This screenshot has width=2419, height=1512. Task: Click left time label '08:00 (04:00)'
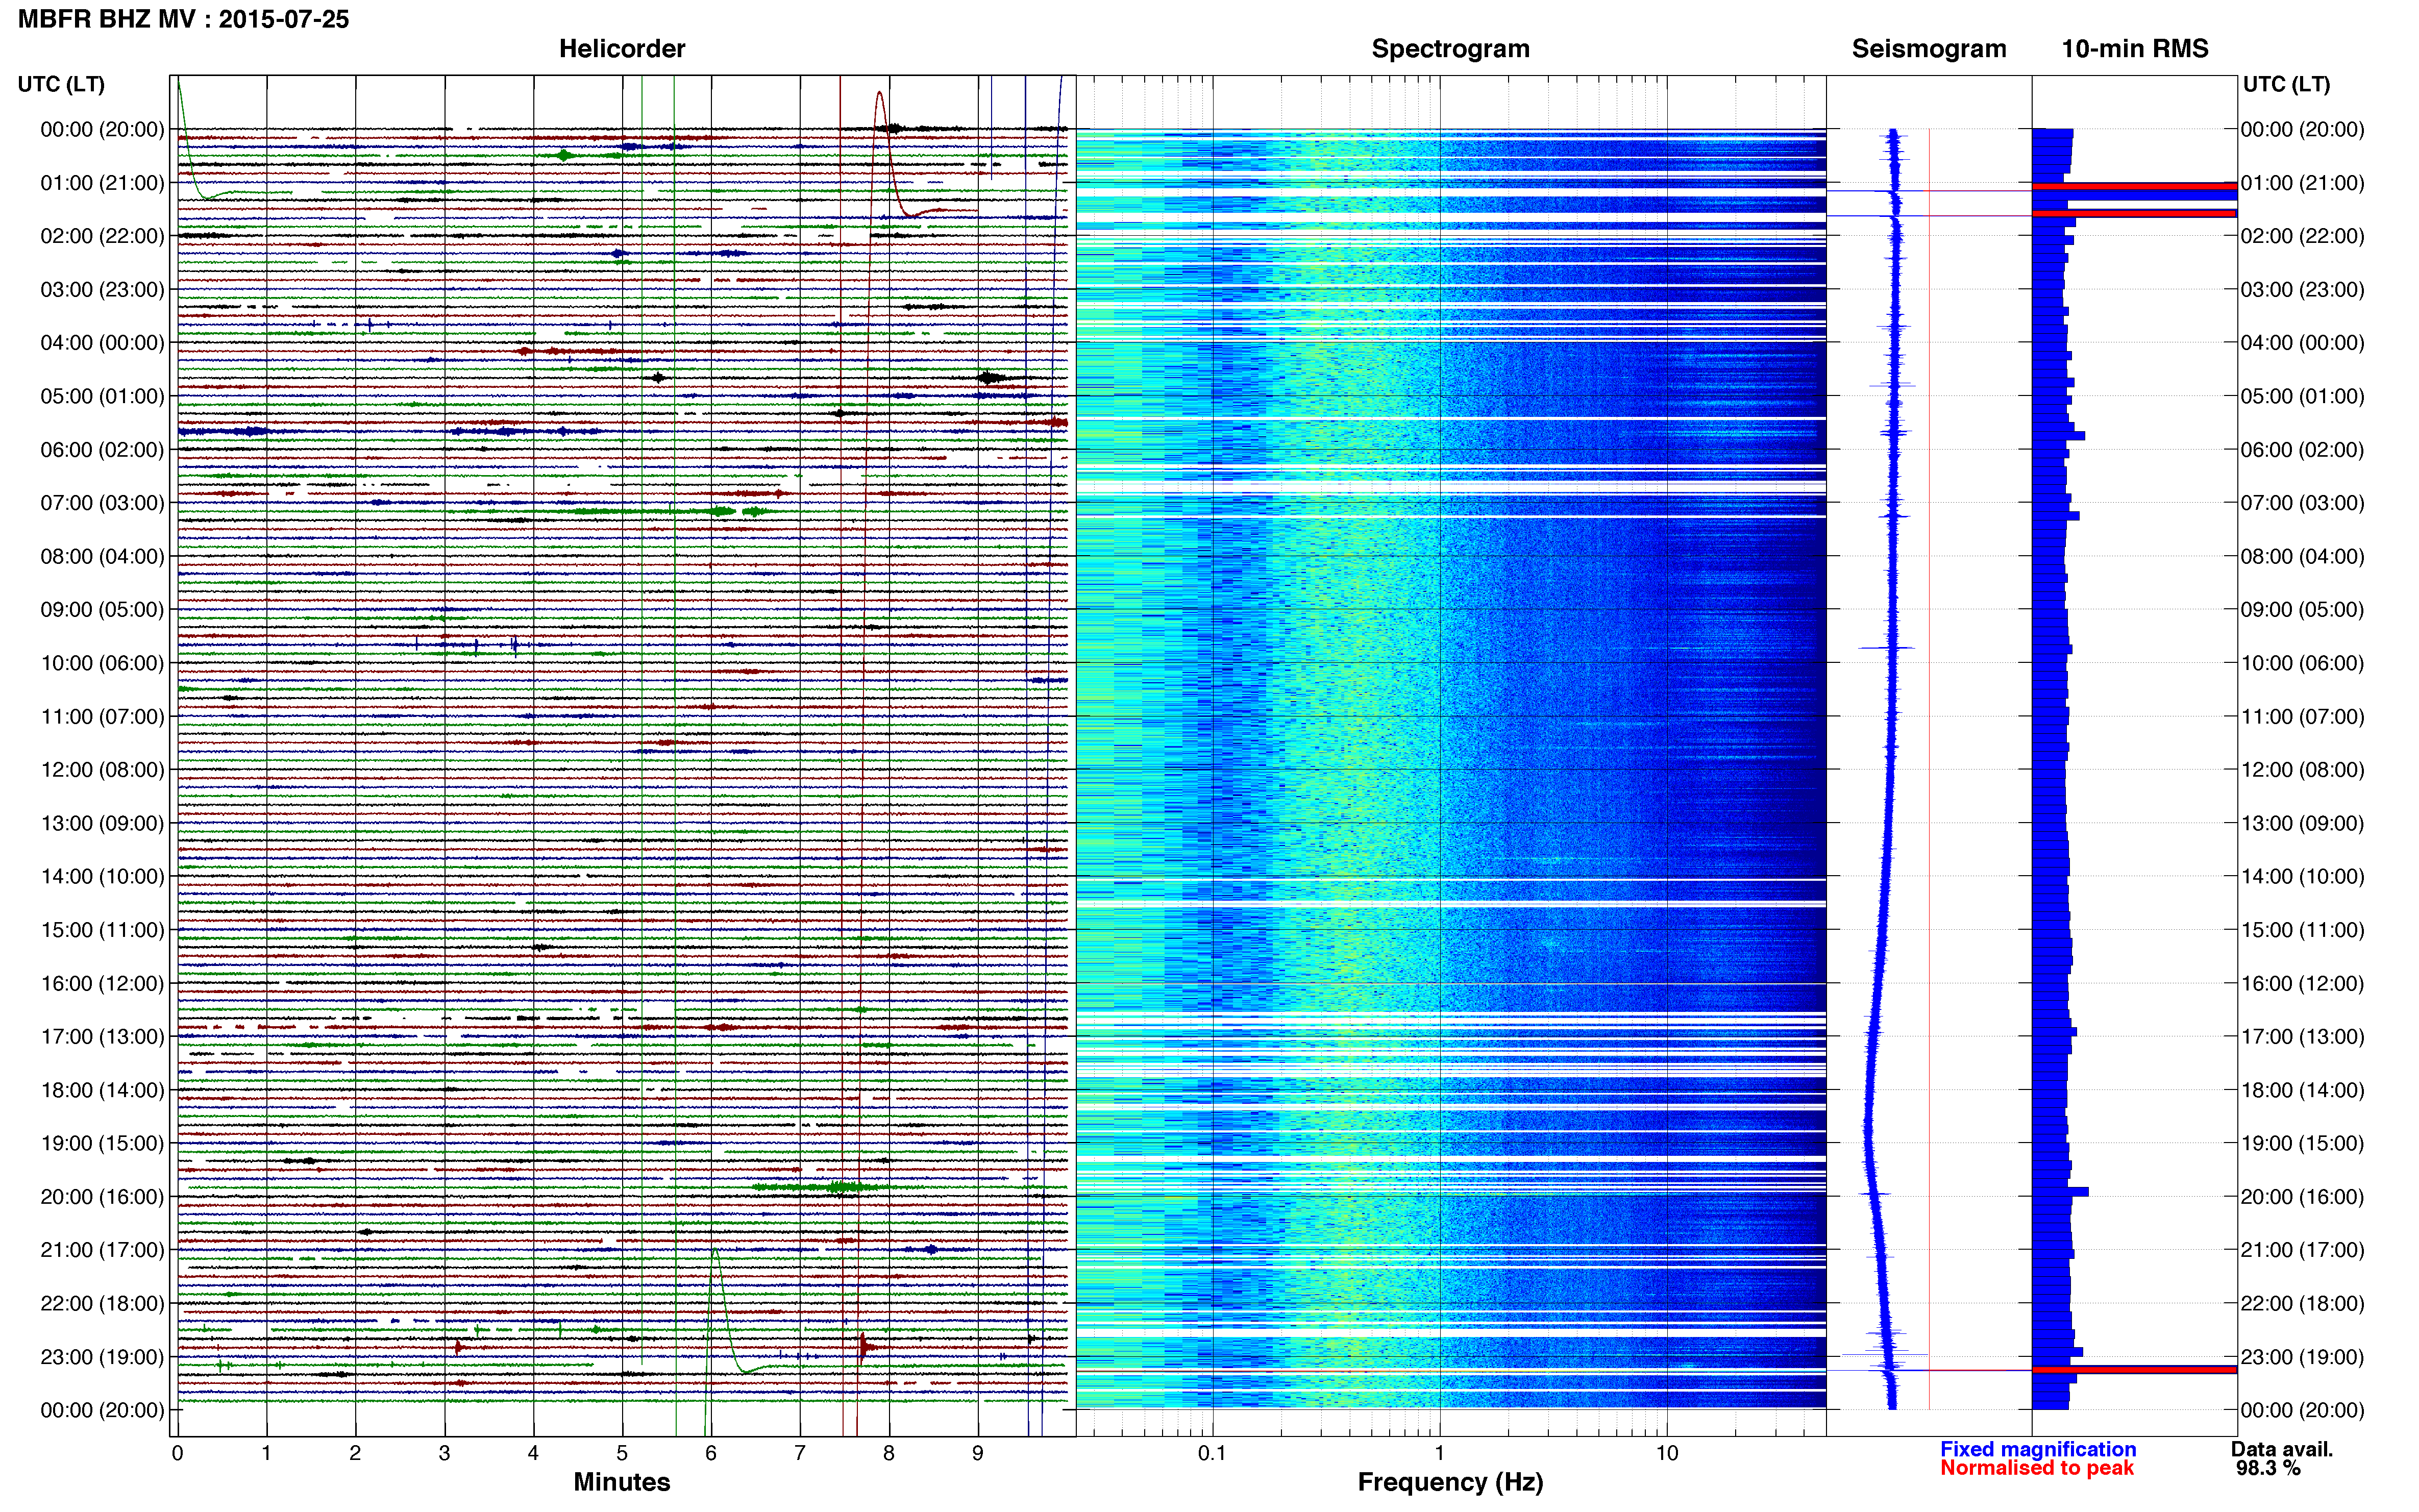(102, 556)
